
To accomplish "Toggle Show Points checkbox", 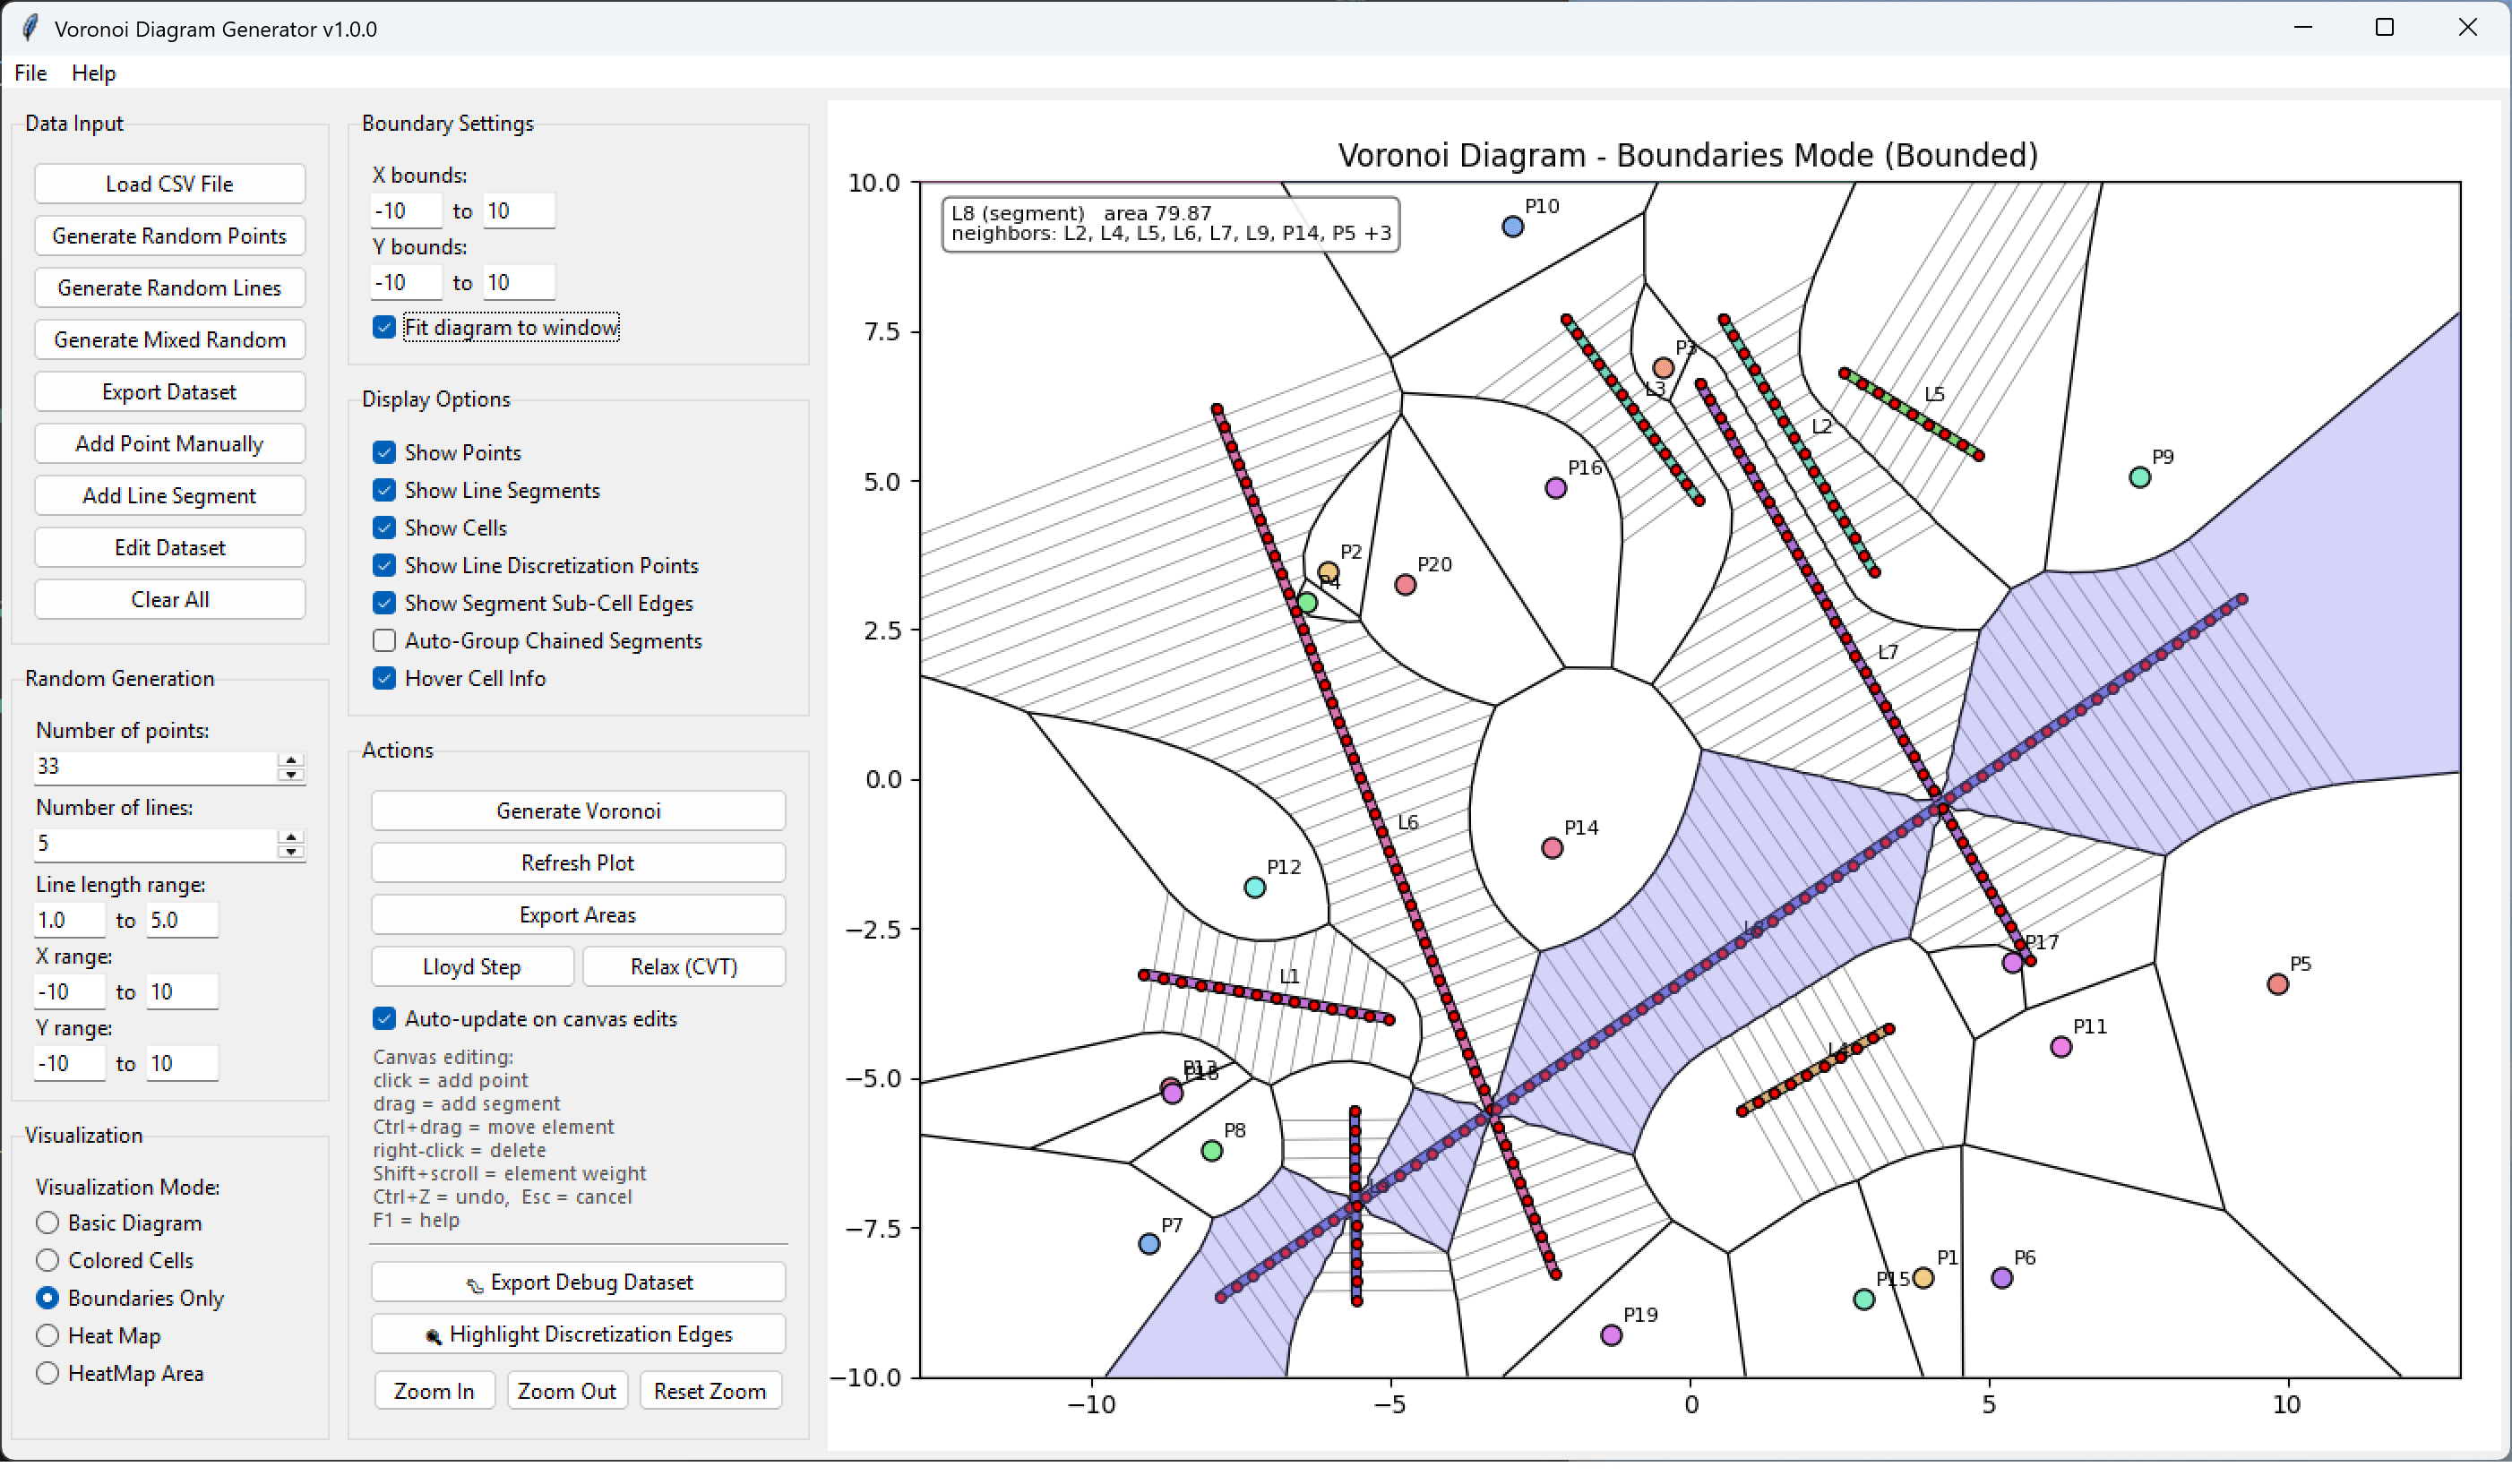I will pyautogui.click(x=384, y=453).
